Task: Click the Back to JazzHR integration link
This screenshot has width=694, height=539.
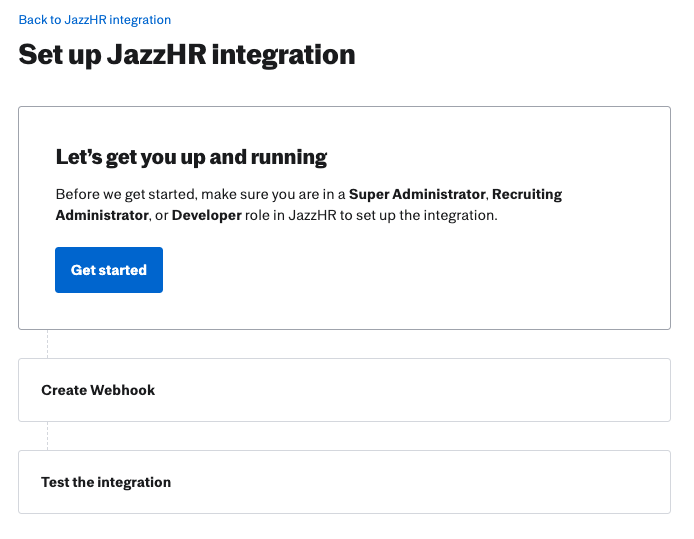Action: (x=95, y=20)
